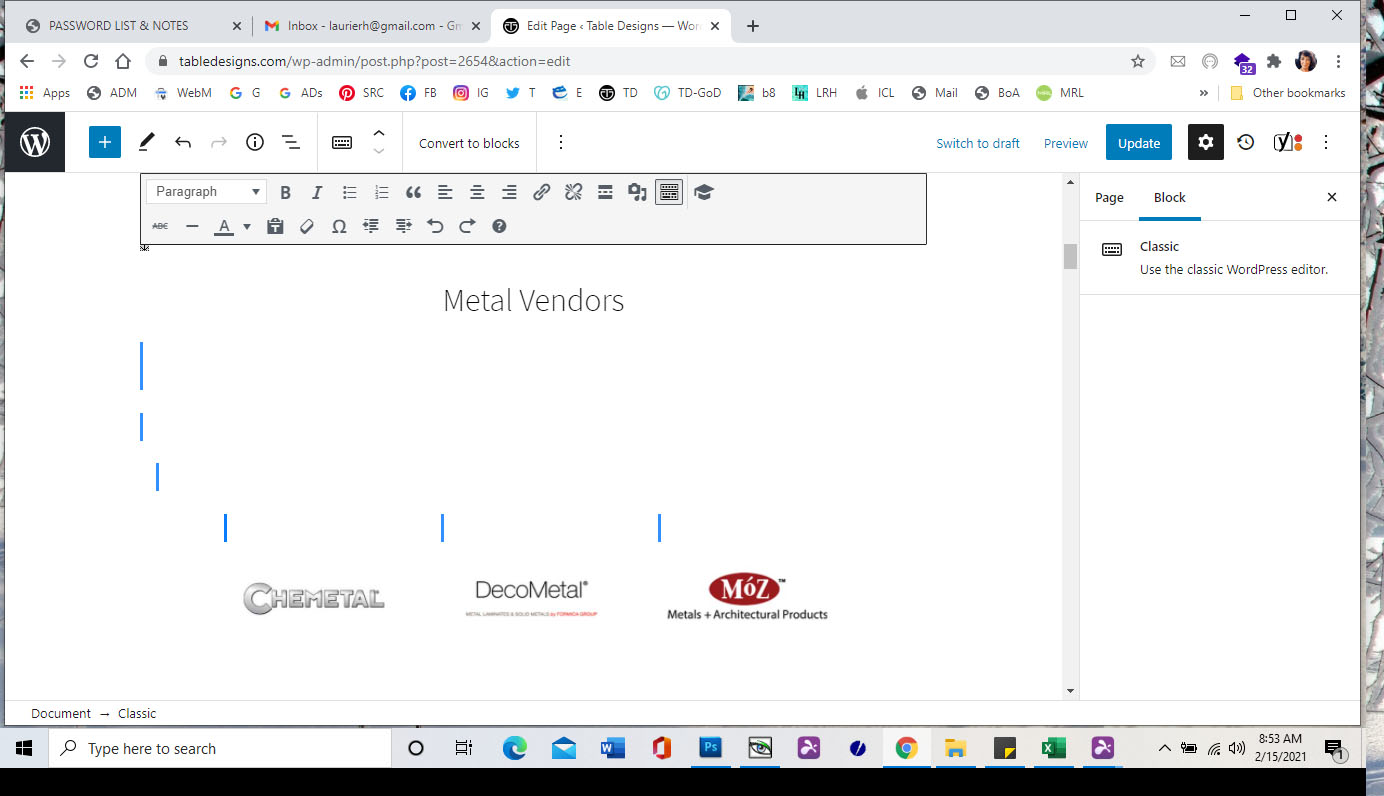The width and height of the screenshot is (1384, 796).
Task: Toggle strikethrough formatting
Action: (160, 226)
